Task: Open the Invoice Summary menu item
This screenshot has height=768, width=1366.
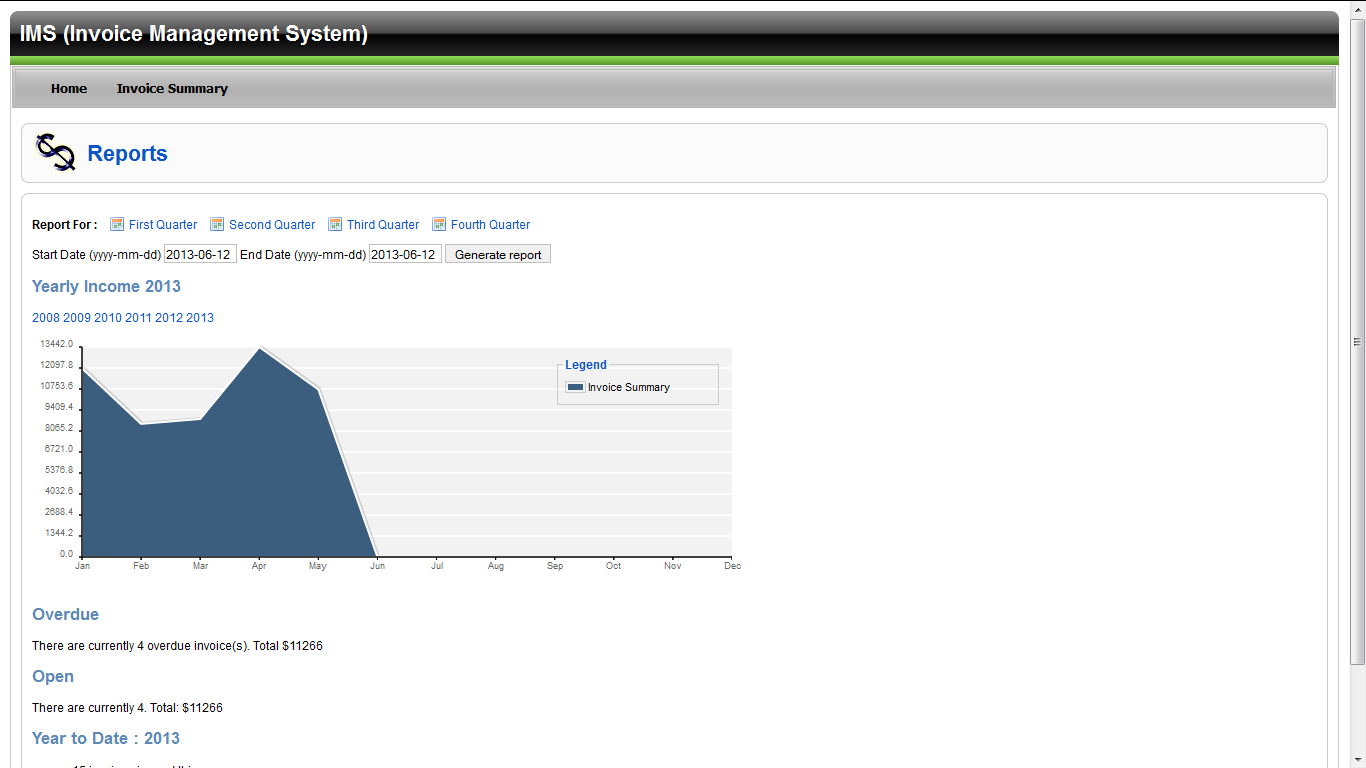Action: pyautogui.click(x=172, y=89)
